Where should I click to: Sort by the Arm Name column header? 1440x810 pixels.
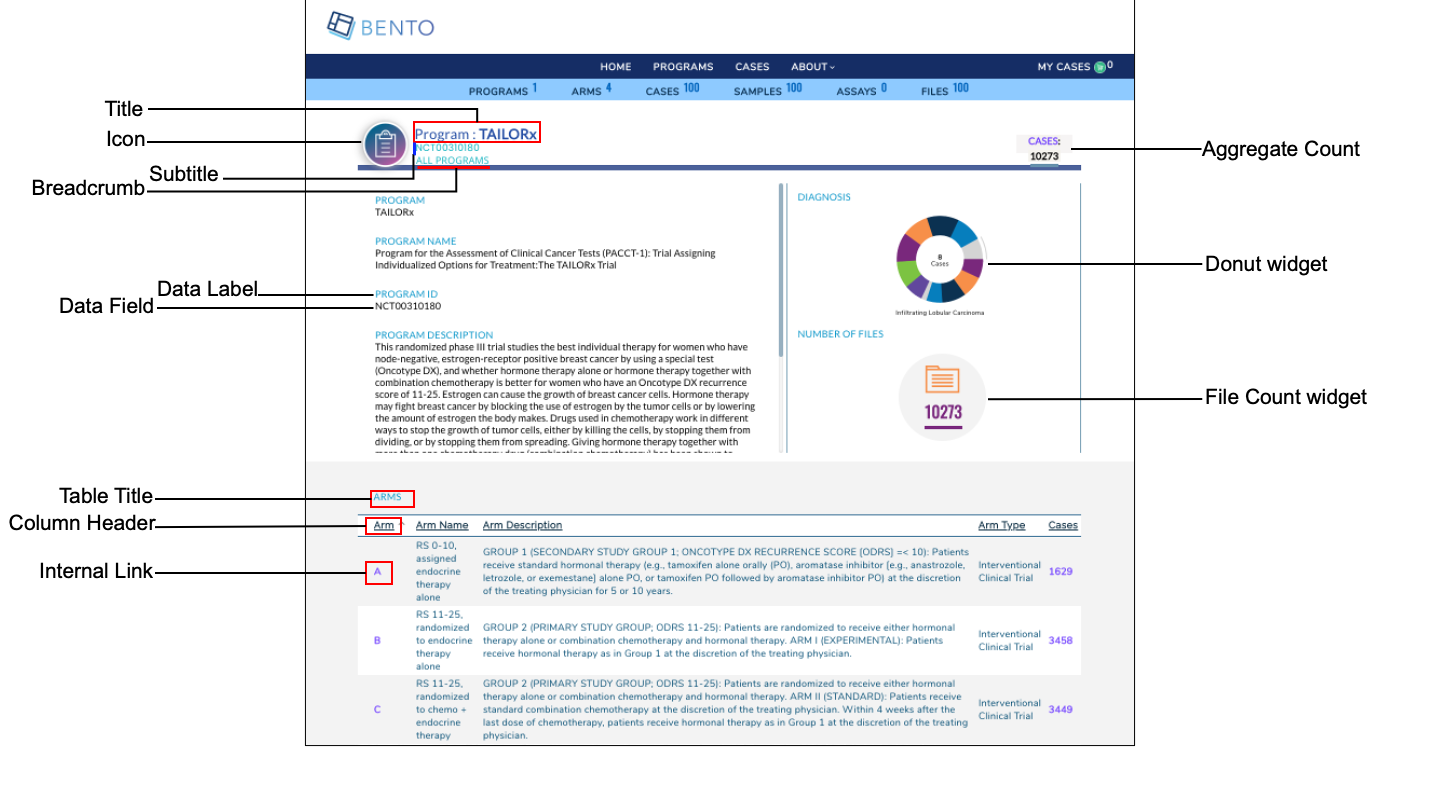[x=442, y=525]
